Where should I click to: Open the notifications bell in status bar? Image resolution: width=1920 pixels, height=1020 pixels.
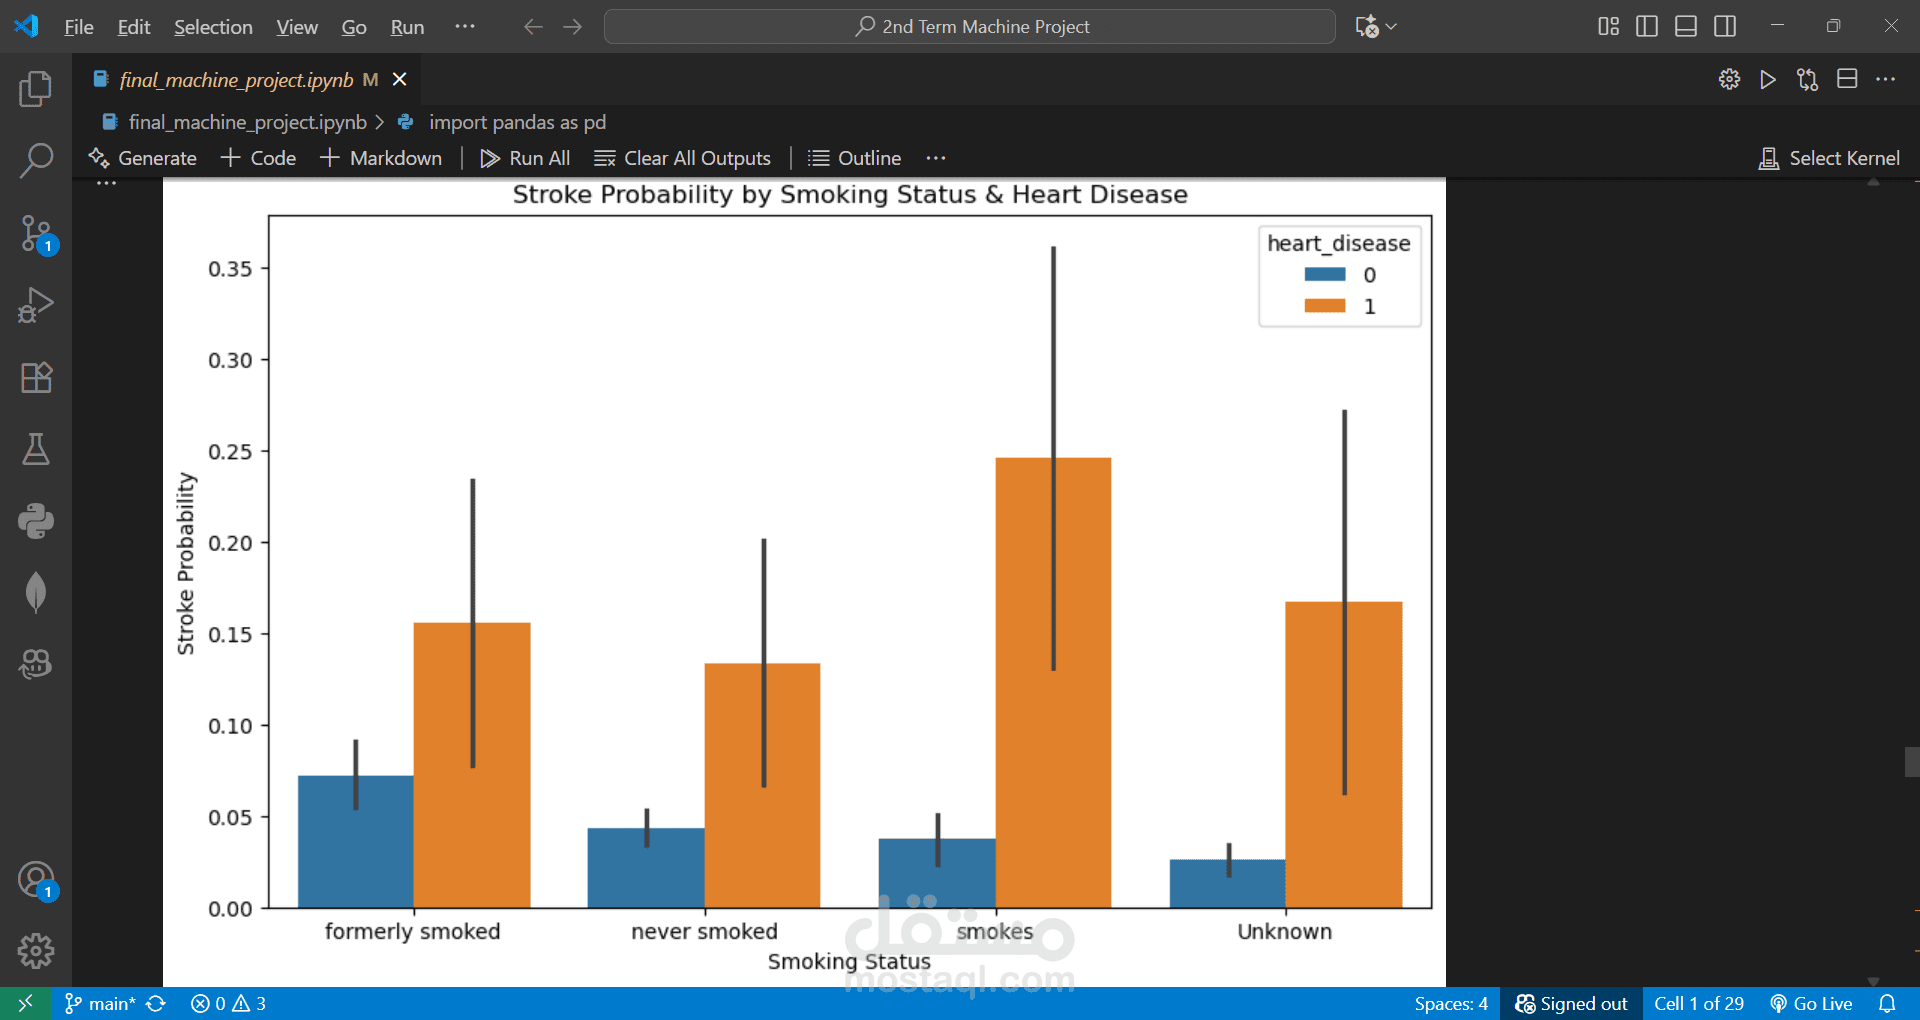(1887, 1003)
